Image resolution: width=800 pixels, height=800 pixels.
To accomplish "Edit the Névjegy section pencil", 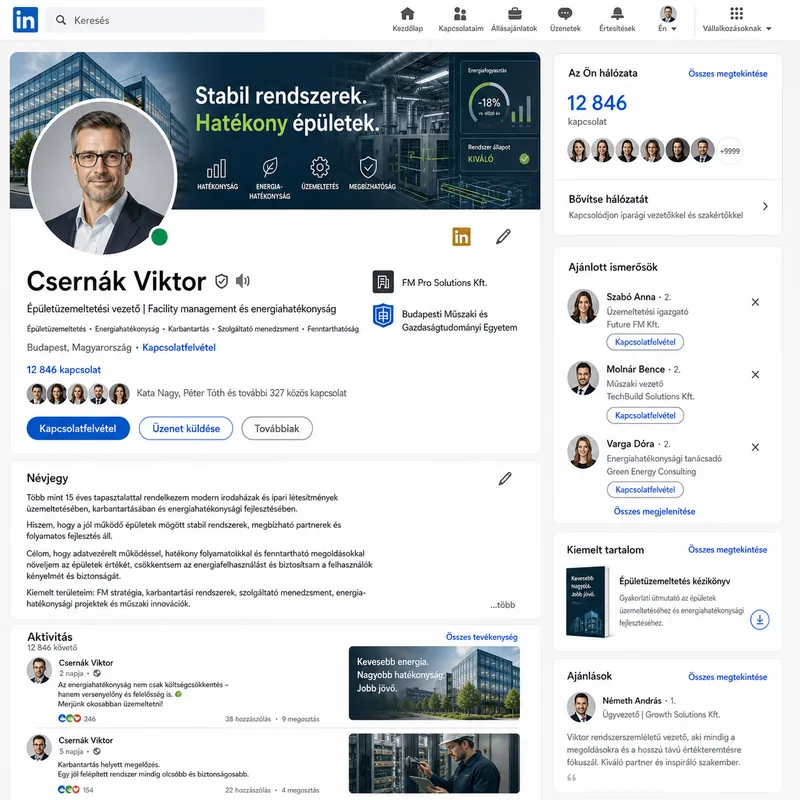I will (505, 479).
